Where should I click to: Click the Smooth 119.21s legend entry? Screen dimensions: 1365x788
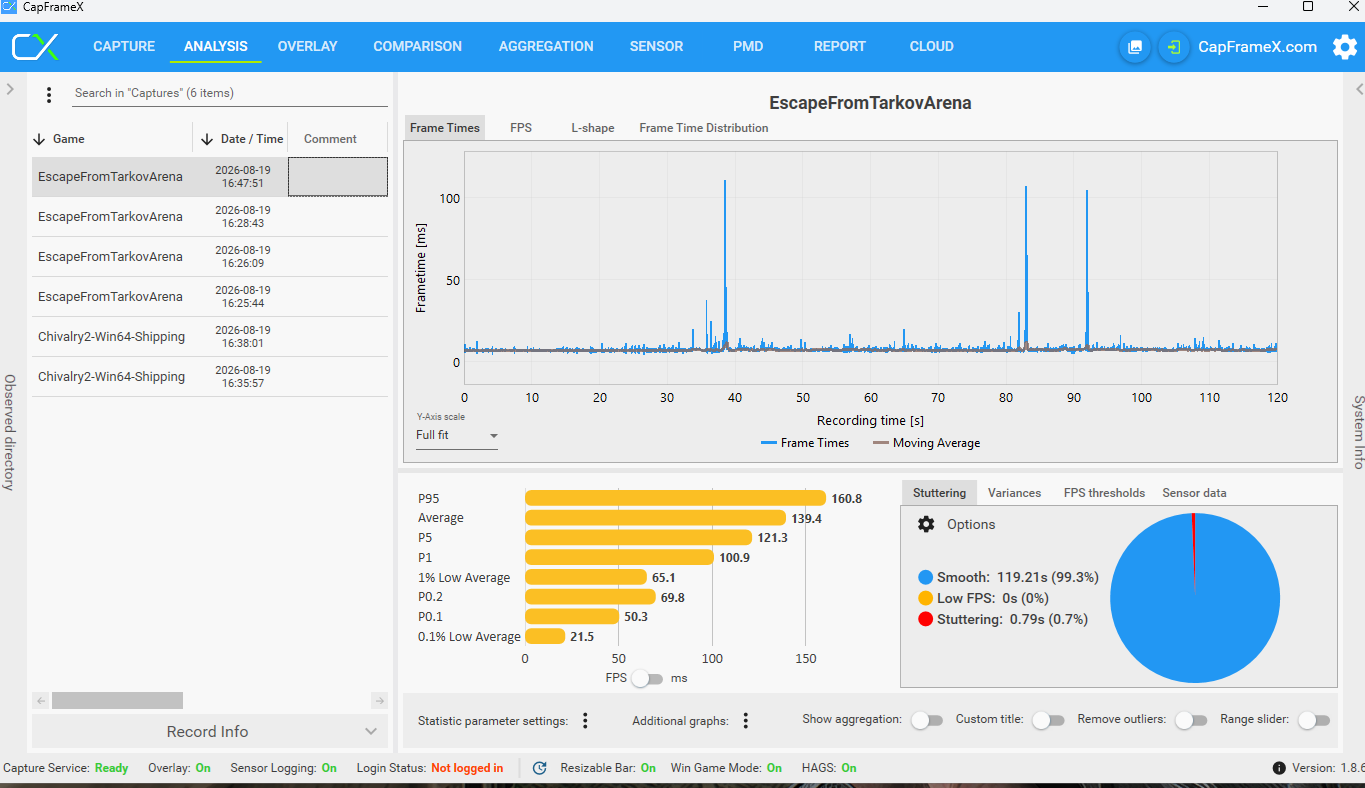pyautogui.click(x=1008, y=577)
